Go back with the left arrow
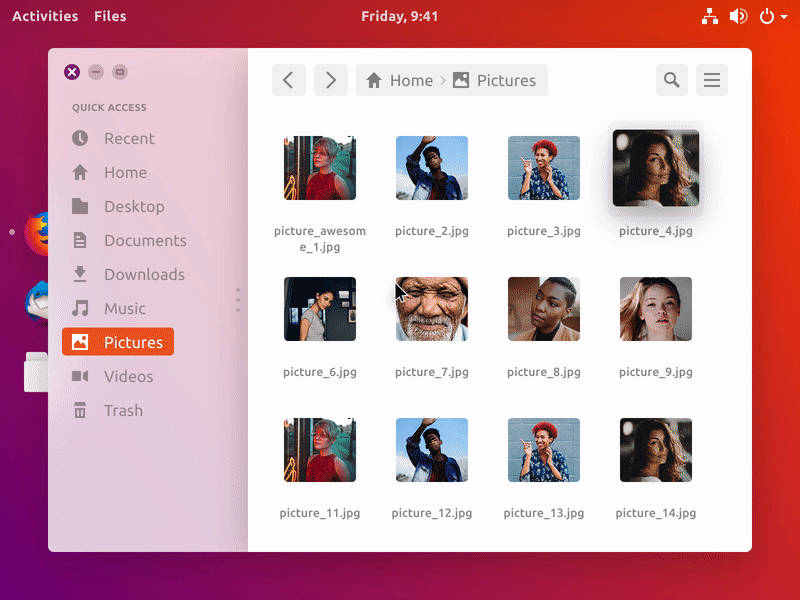Image resolution: width=800 pixels, height=600 pixels. 288,81
